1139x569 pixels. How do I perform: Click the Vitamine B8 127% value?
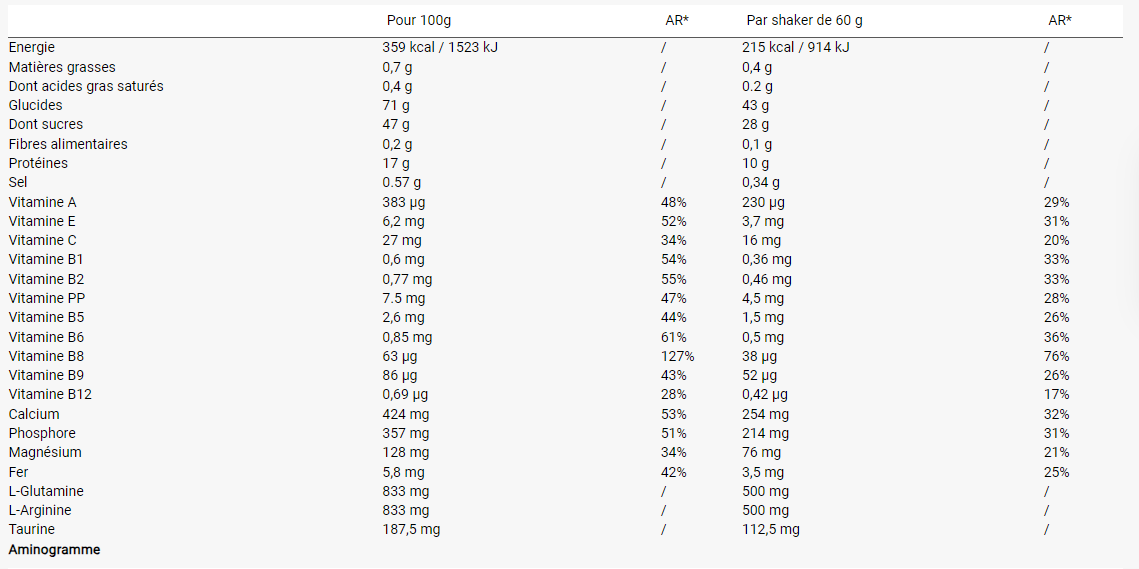(x=677, y=356)
